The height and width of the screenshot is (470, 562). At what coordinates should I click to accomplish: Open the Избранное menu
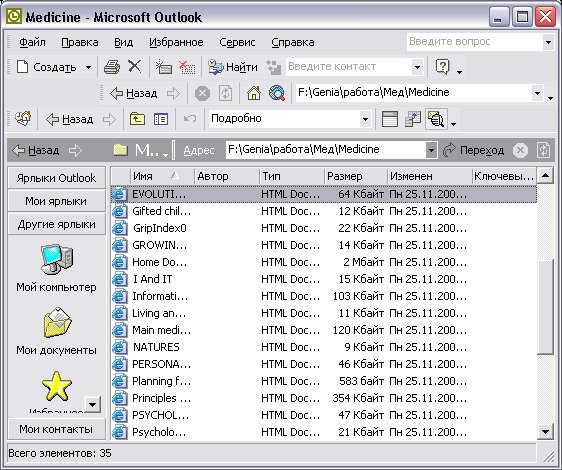coord(176,42)
